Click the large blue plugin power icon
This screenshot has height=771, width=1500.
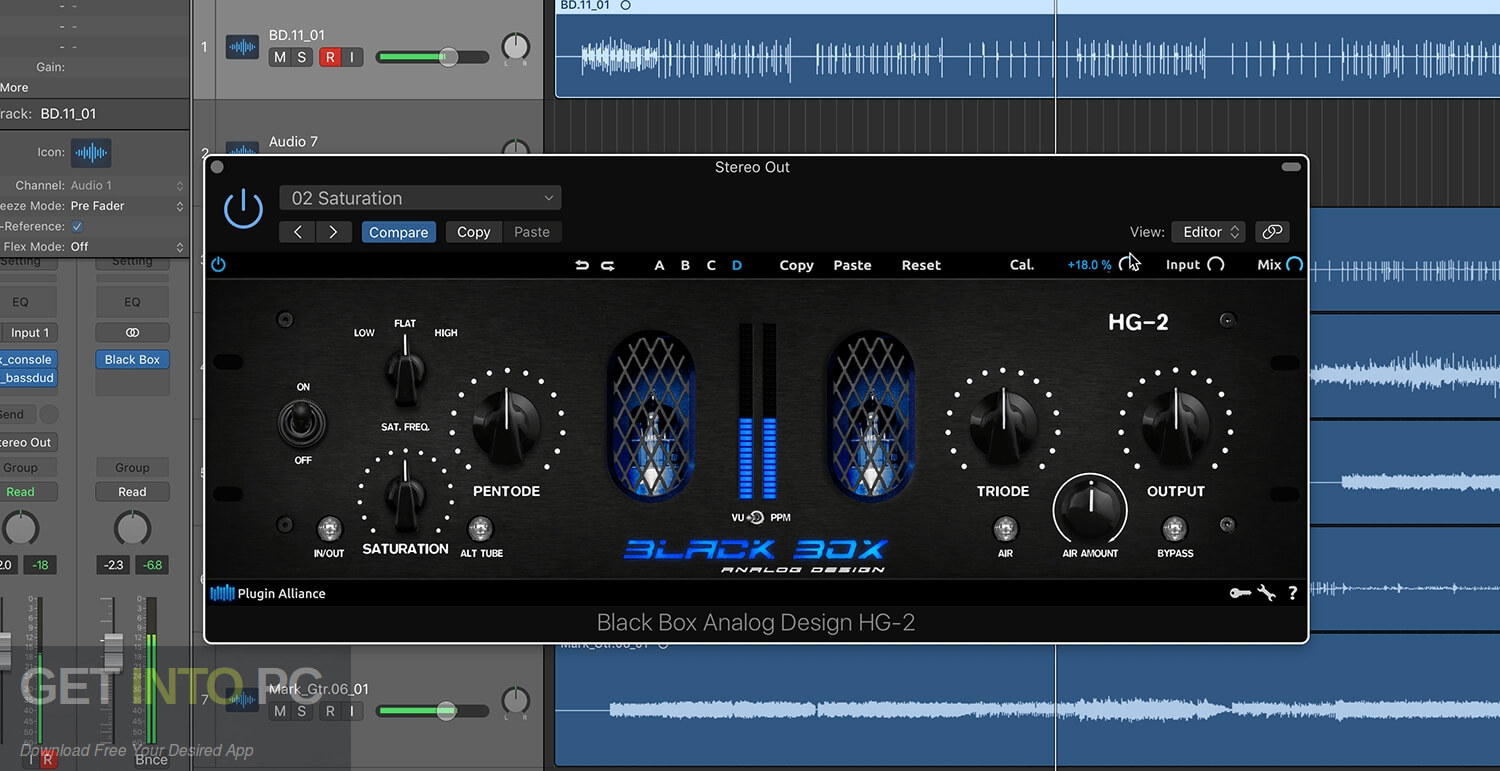pos(243,210)
